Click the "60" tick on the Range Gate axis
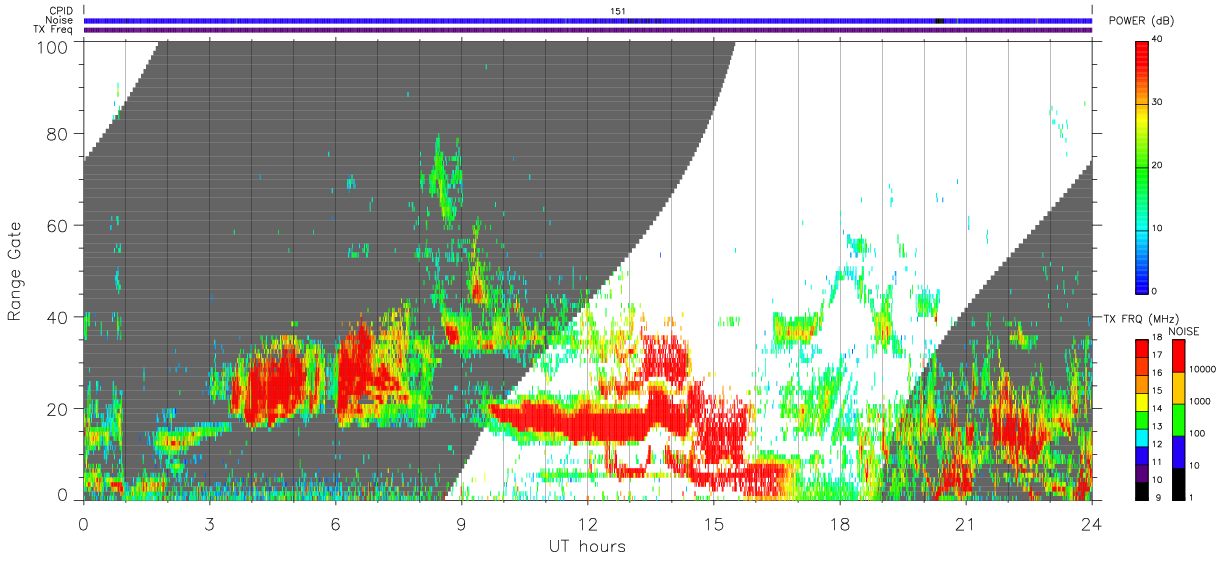 [x=58, y=226]
